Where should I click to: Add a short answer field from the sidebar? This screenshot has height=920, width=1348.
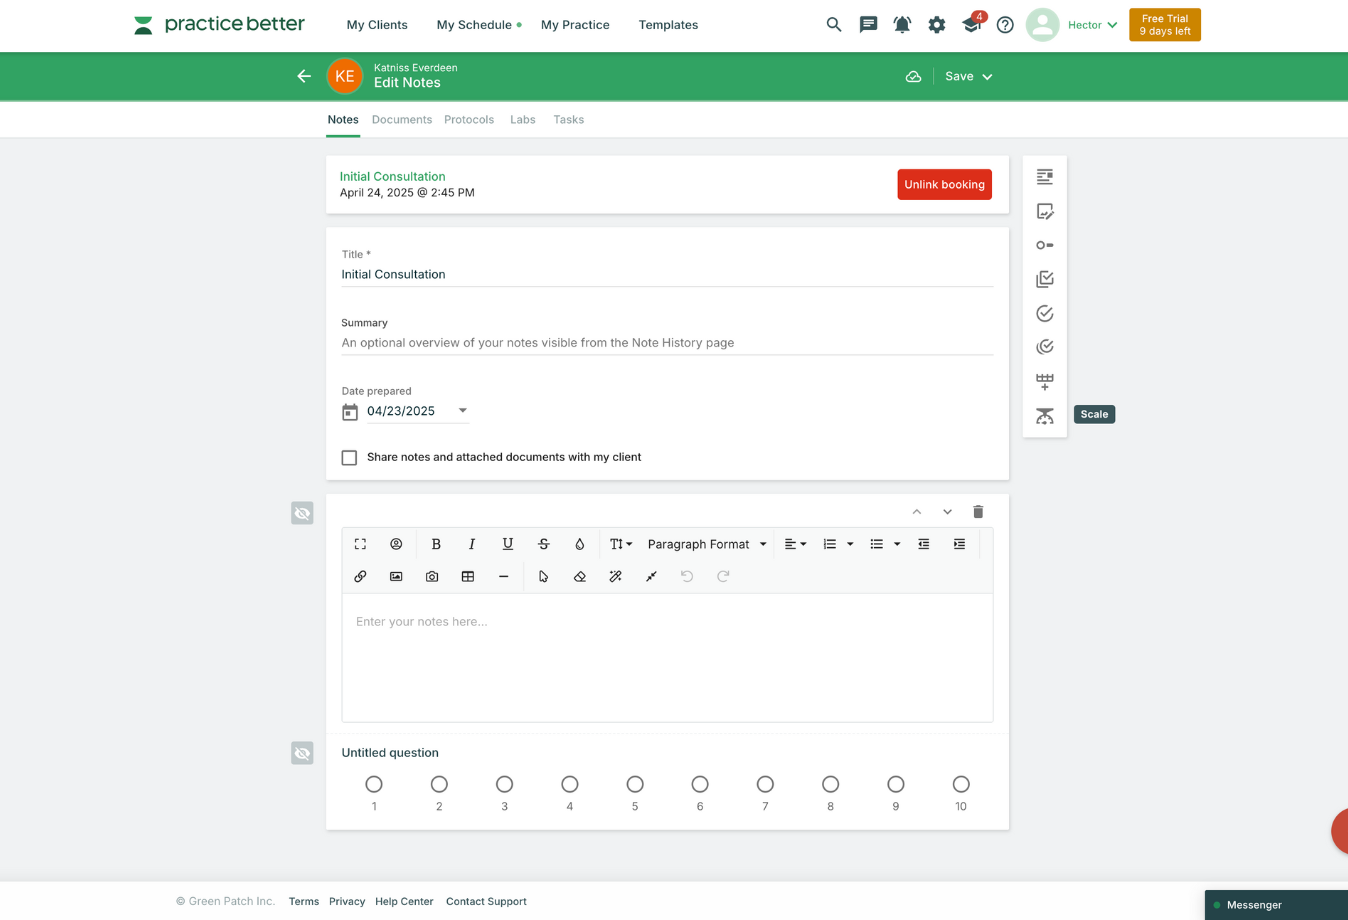[1045, 245]
